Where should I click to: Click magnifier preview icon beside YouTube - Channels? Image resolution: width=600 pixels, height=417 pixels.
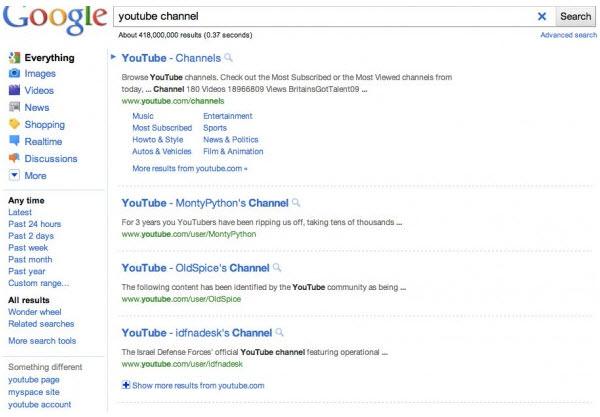(x=228, y=57)
